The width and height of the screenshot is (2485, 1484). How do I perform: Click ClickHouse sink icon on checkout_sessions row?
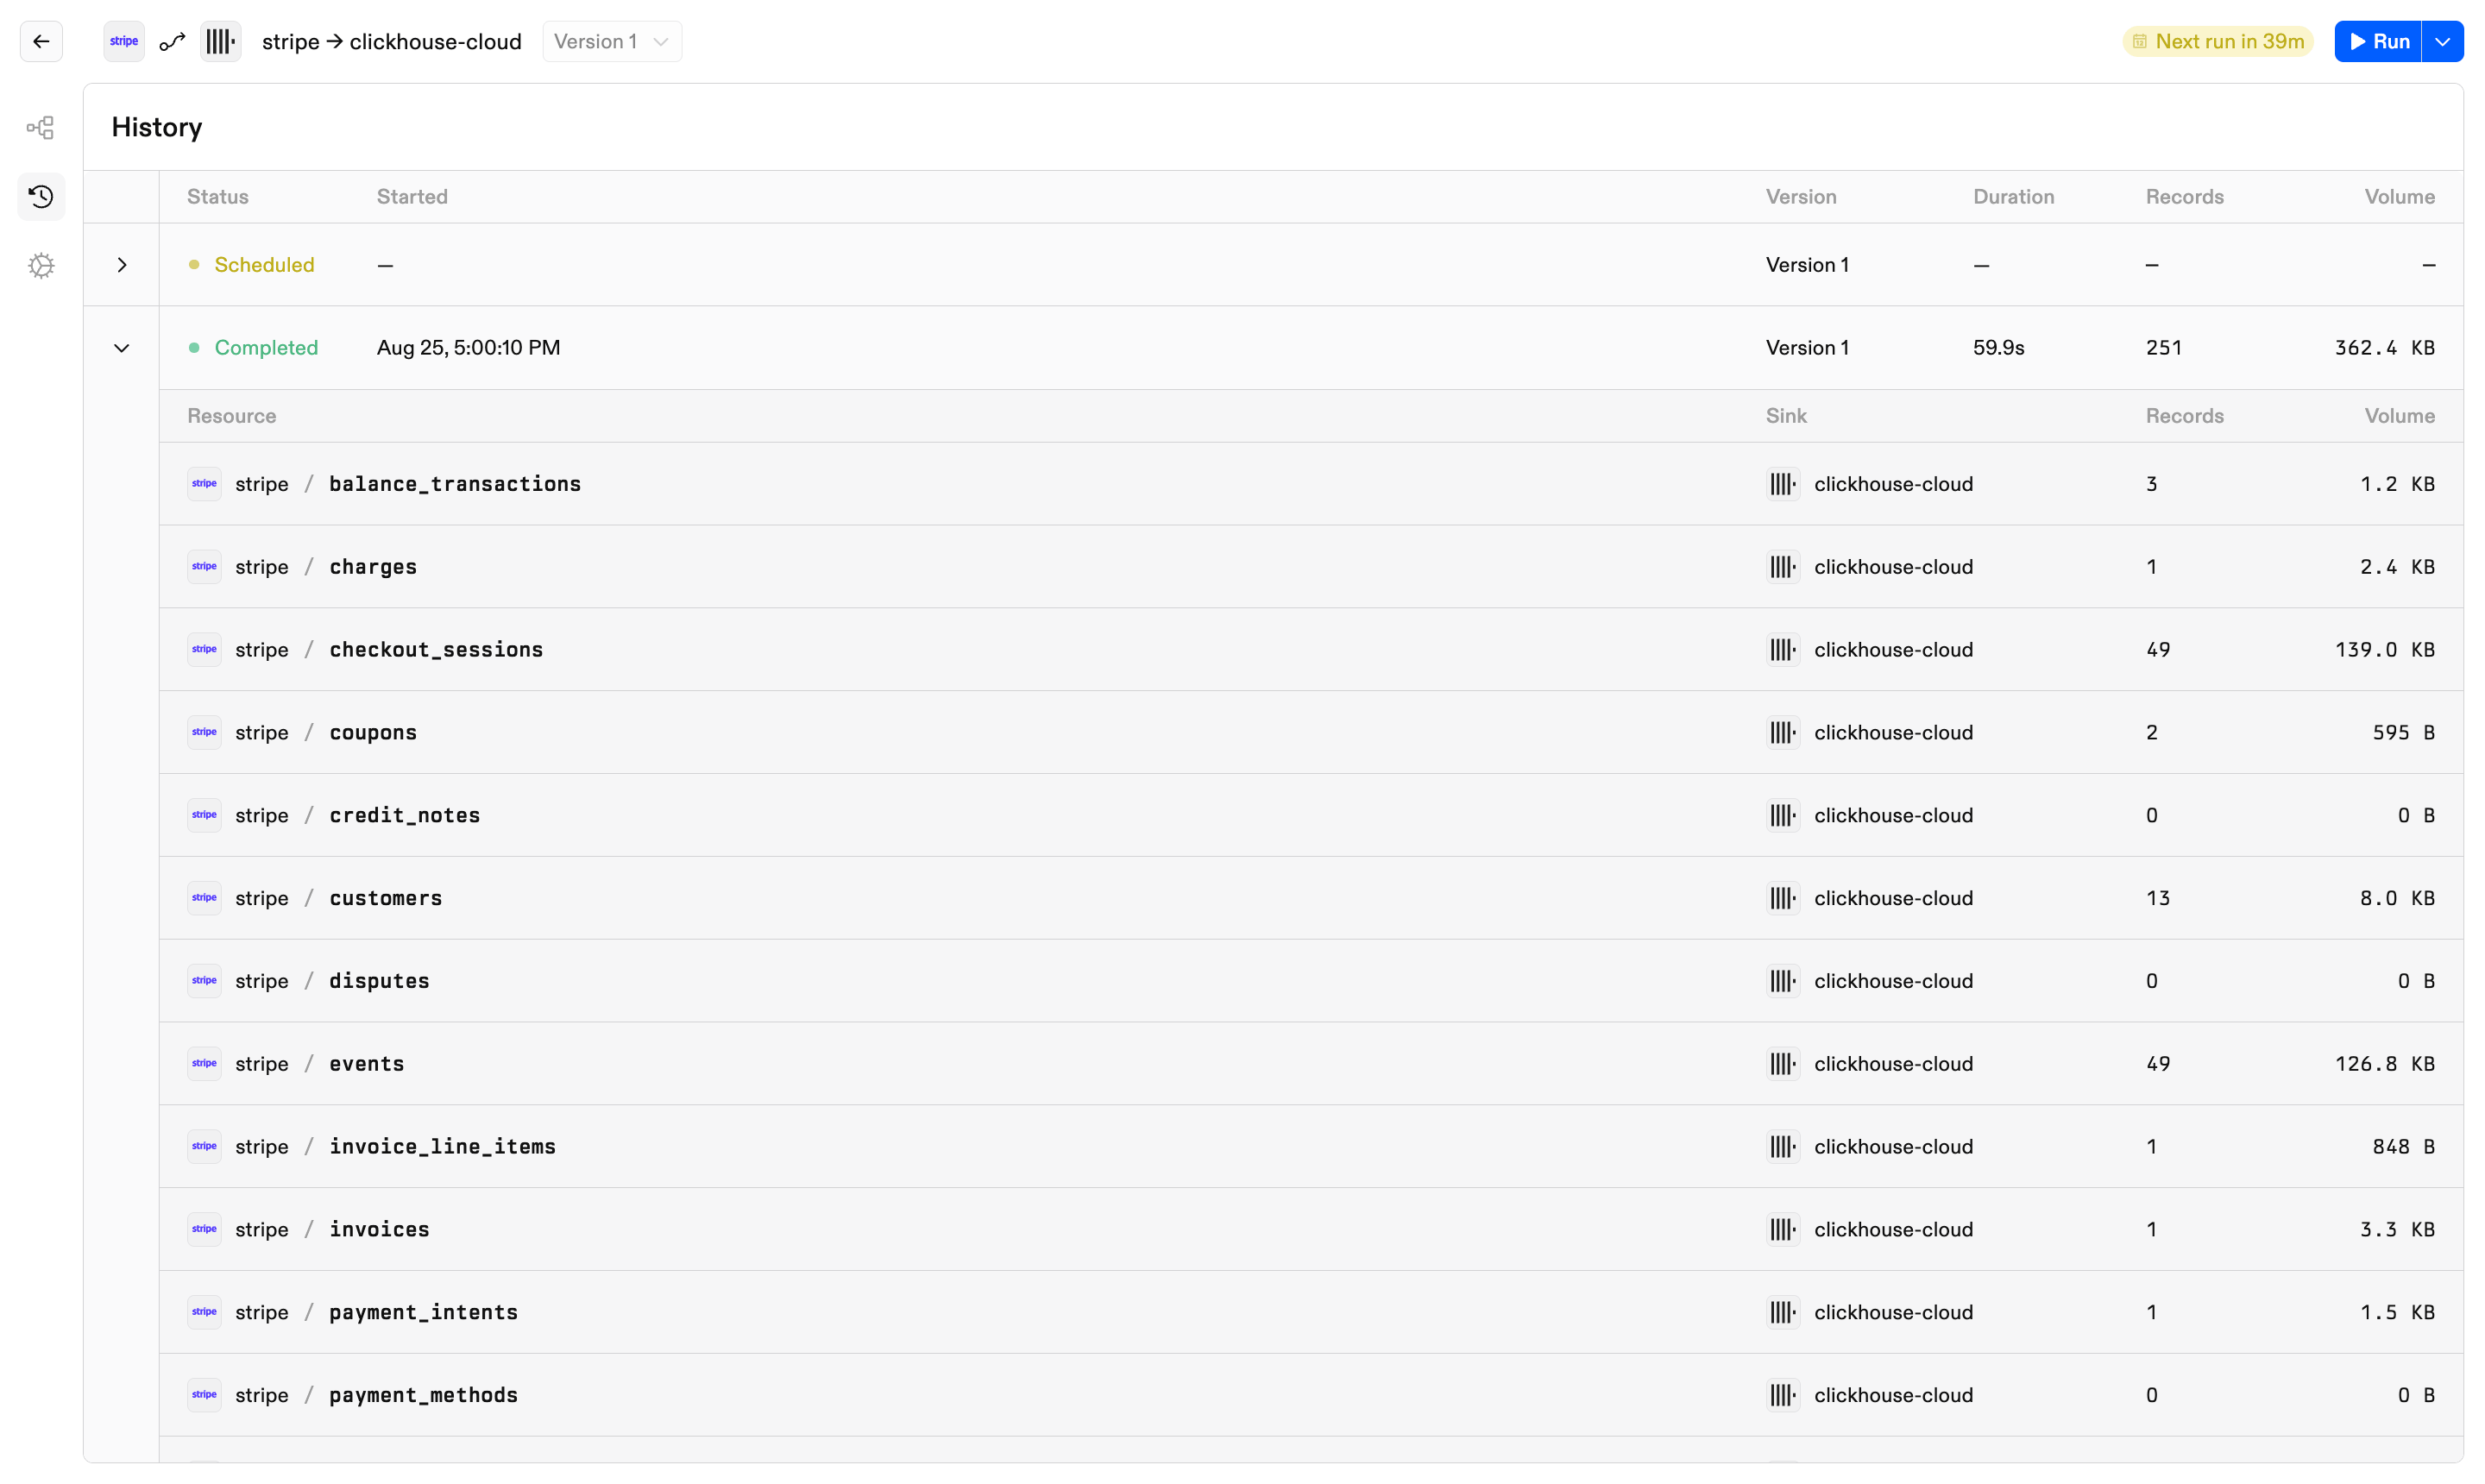tap(1783, 650)
